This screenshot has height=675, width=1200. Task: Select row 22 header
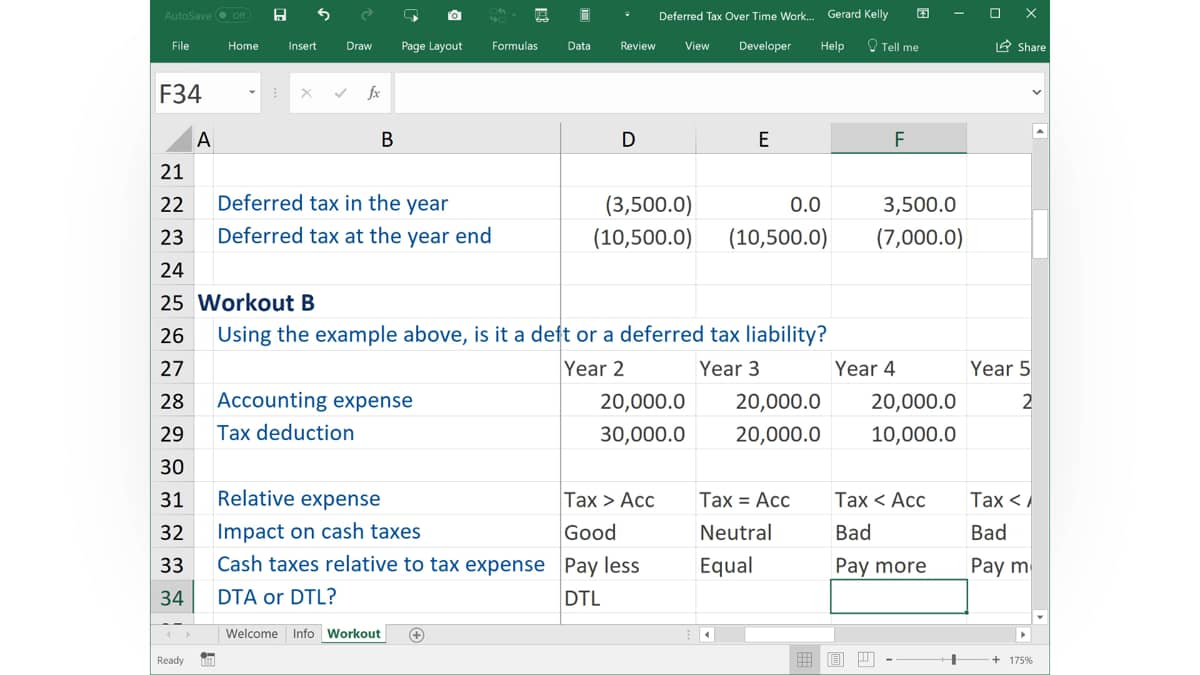click(x=172, y=204)
